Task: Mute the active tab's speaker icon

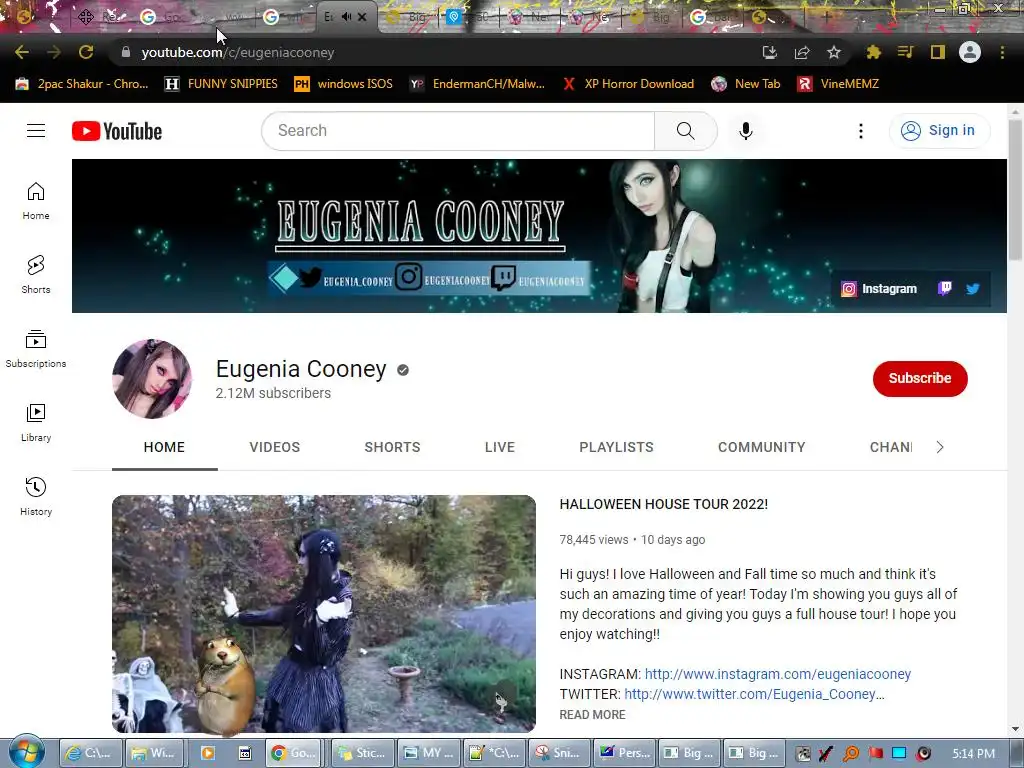Action: [346, 17]
